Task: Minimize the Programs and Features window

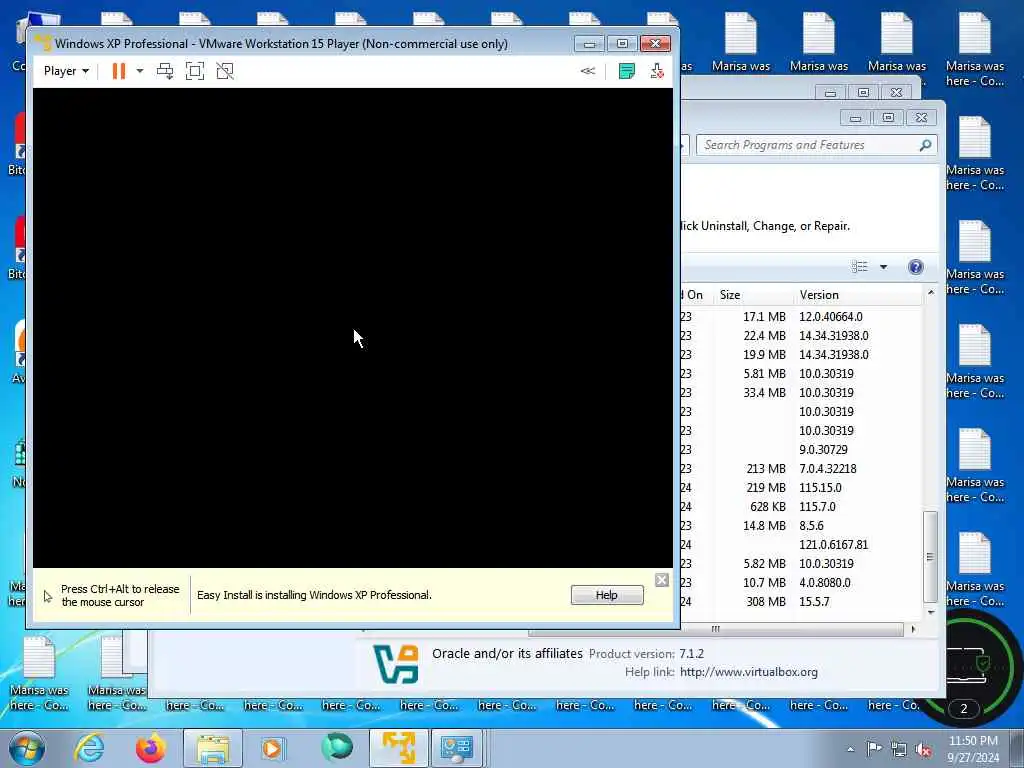Action: pos(856,118)
